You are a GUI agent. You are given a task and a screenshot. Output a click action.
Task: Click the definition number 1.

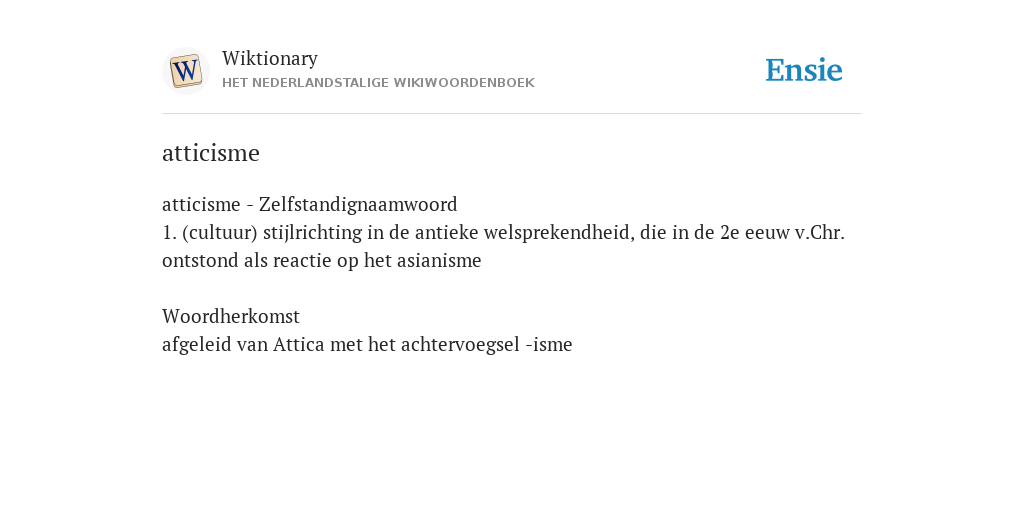[x=170, y=232]
